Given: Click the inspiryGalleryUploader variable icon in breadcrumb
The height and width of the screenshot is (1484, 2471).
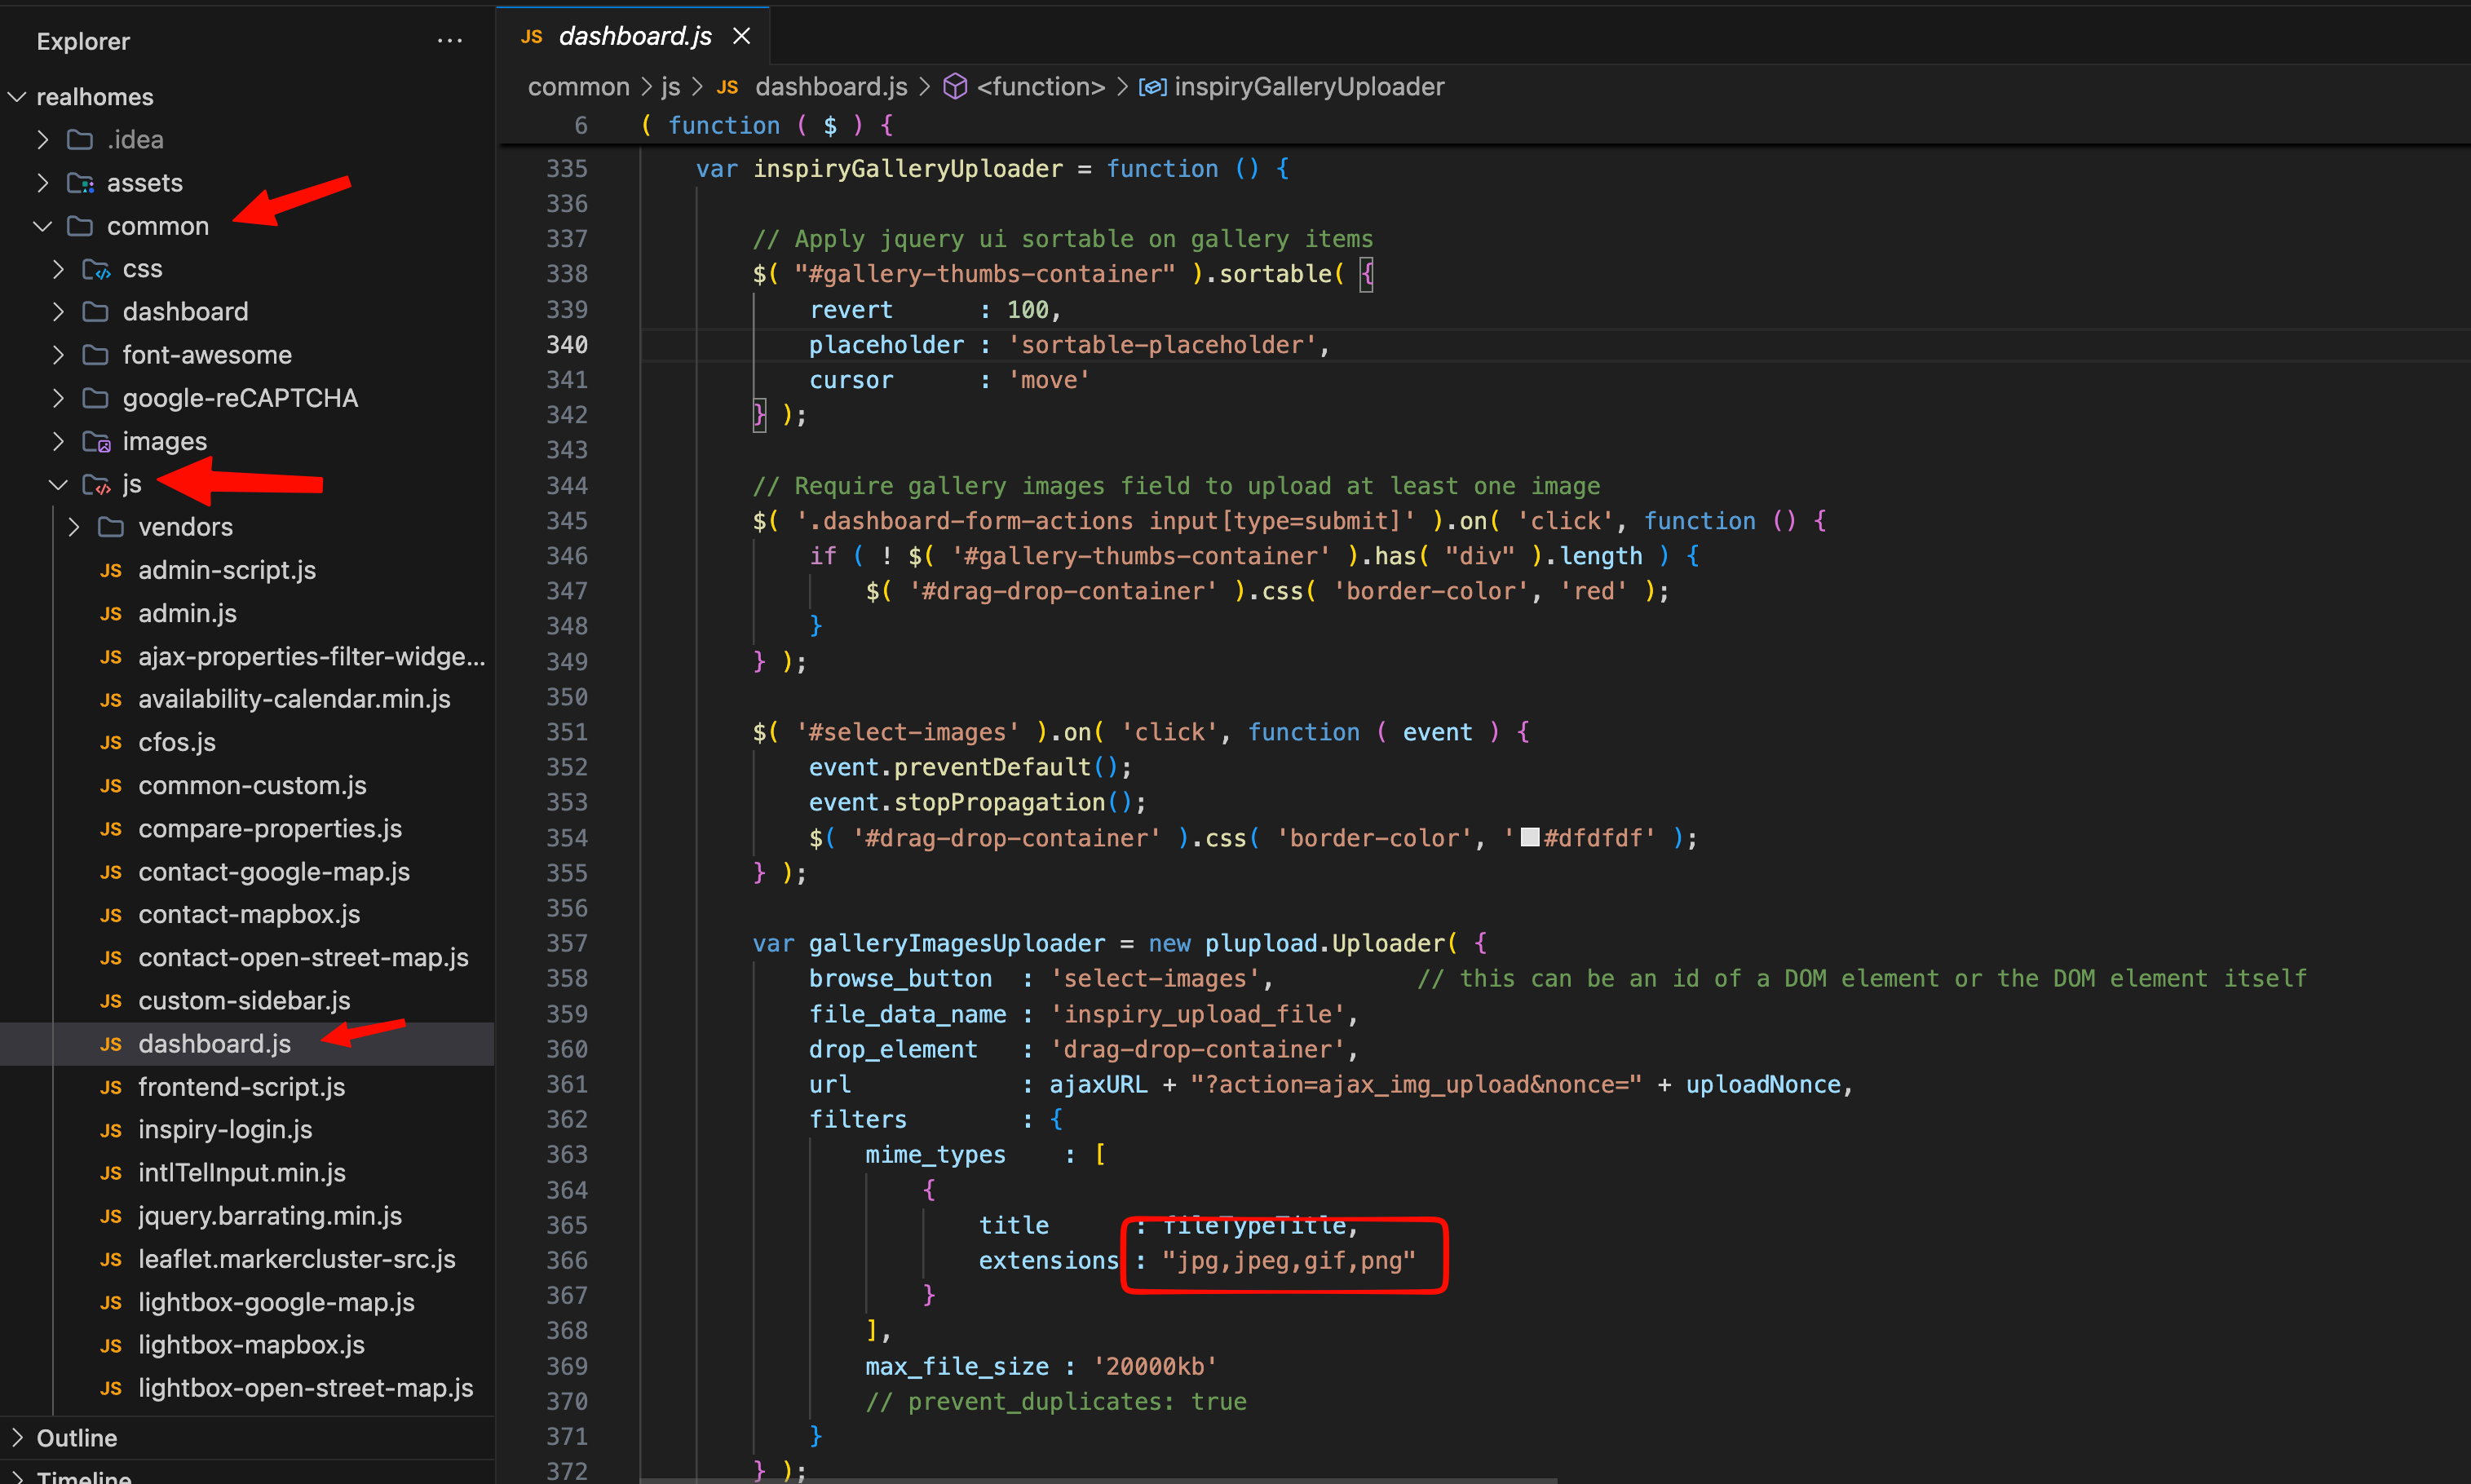Looking at the screenshot, I should tap(1152, 87).
